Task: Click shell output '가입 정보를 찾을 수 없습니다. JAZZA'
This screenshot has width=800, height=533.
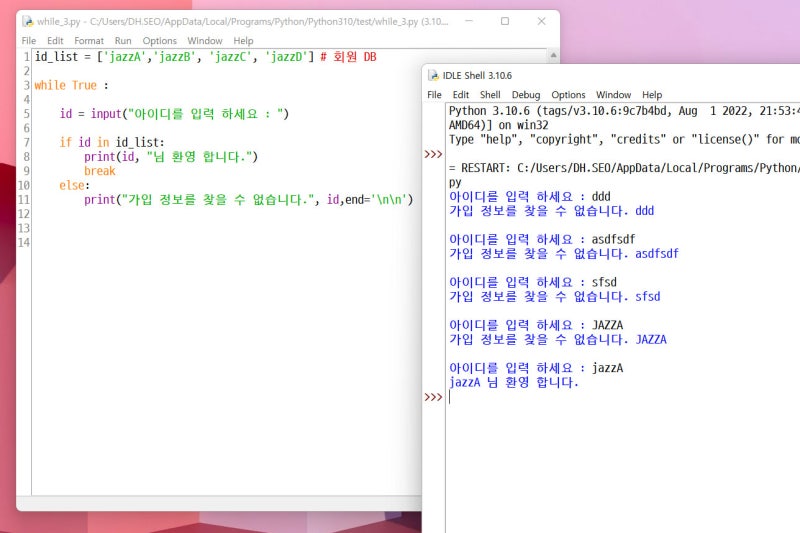Action: coord(558,339)
